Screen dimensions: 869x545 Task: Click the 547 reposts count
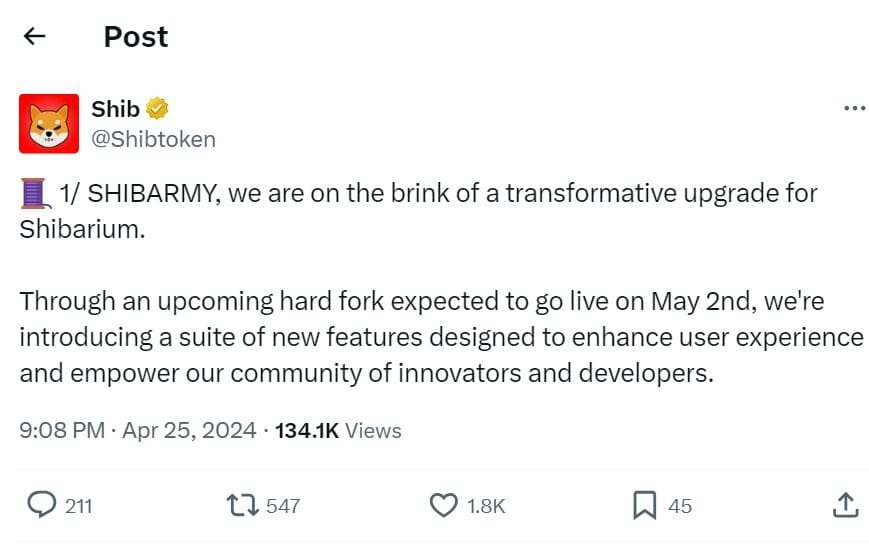point(283,507)
